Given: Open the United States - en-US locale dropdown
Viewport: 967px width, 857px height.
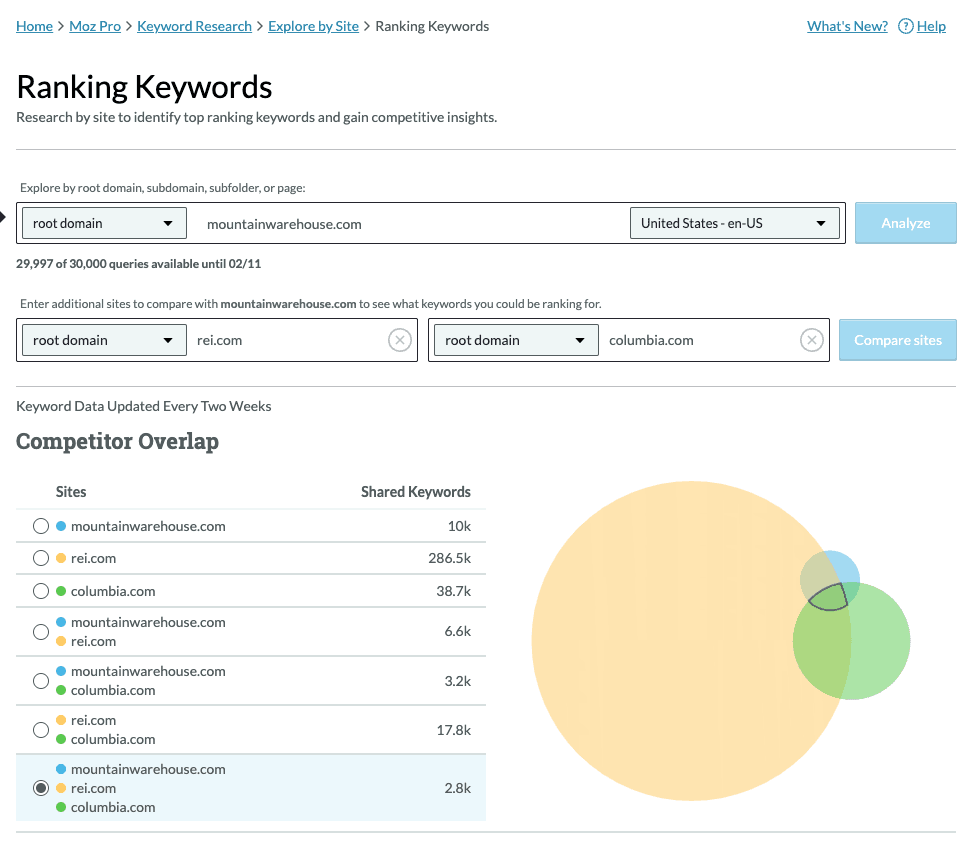Looking at the screenshot, I should (x=734, y=223).
